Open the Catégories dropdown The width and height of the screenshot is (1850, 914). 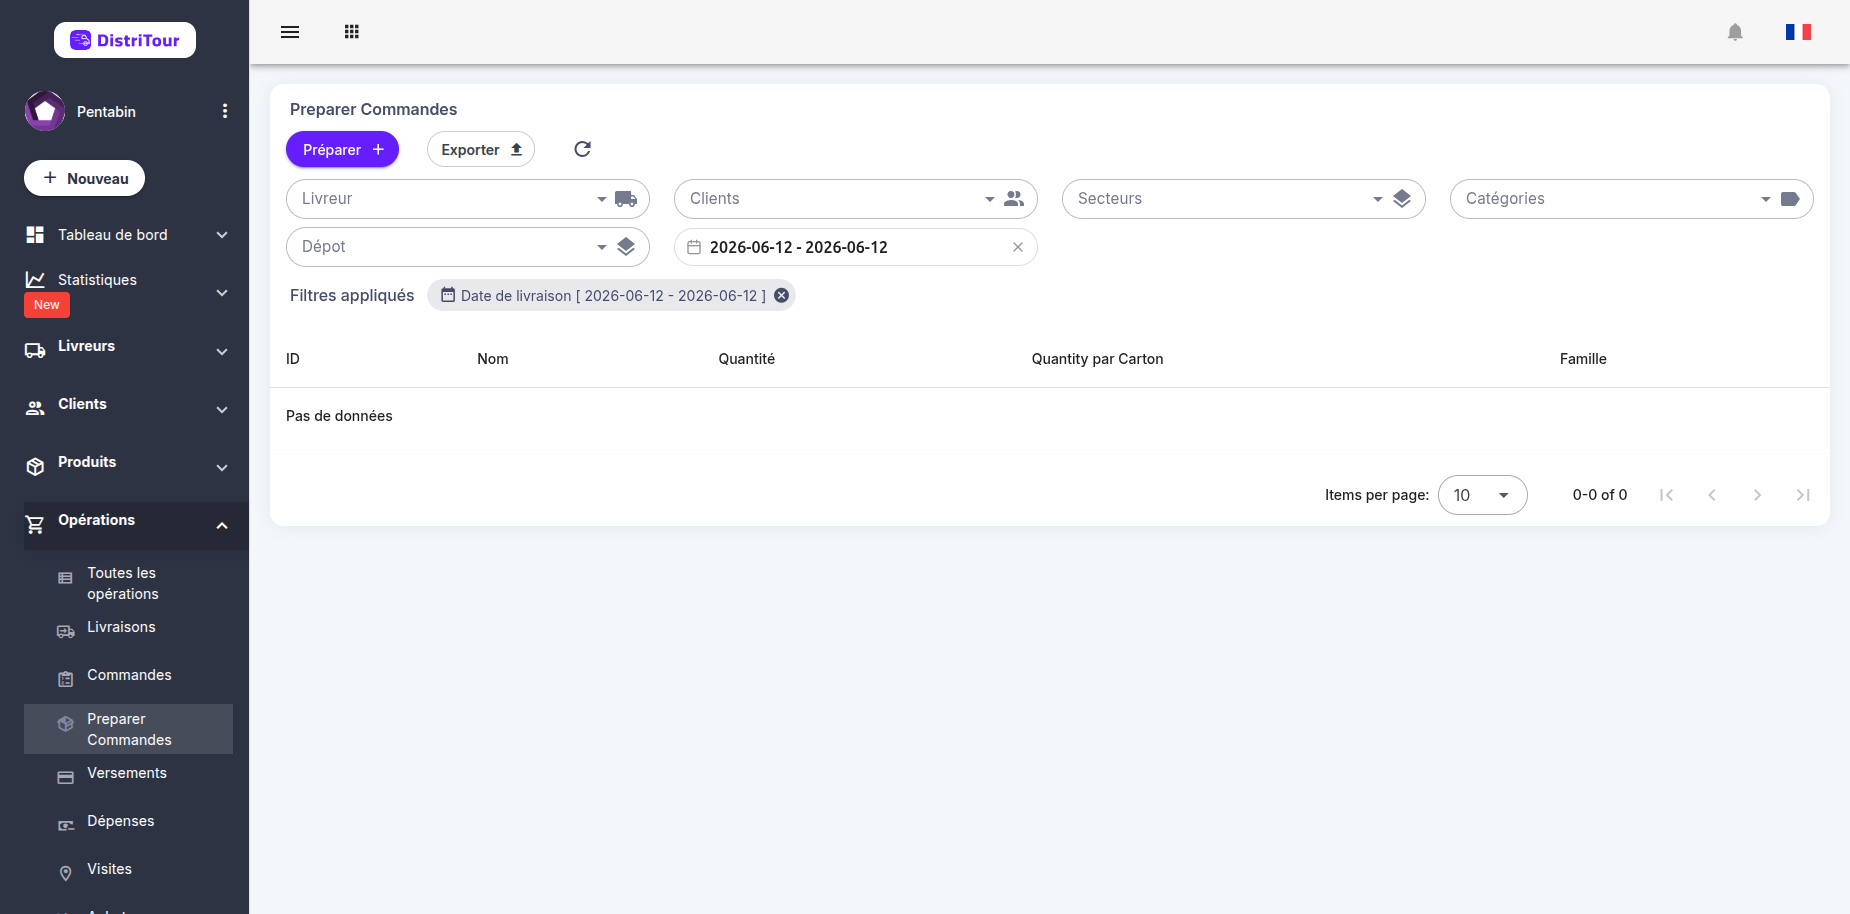click(1632, 199)
